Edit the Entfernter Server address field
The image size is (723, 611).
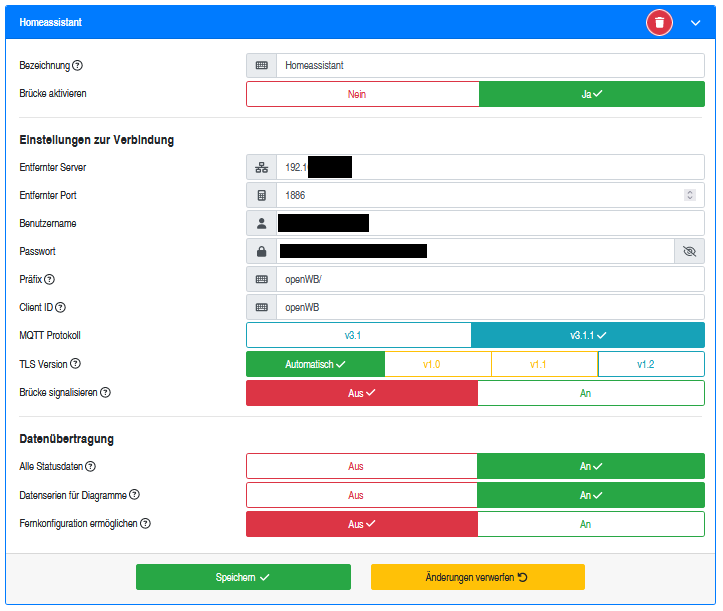[490, 167]
